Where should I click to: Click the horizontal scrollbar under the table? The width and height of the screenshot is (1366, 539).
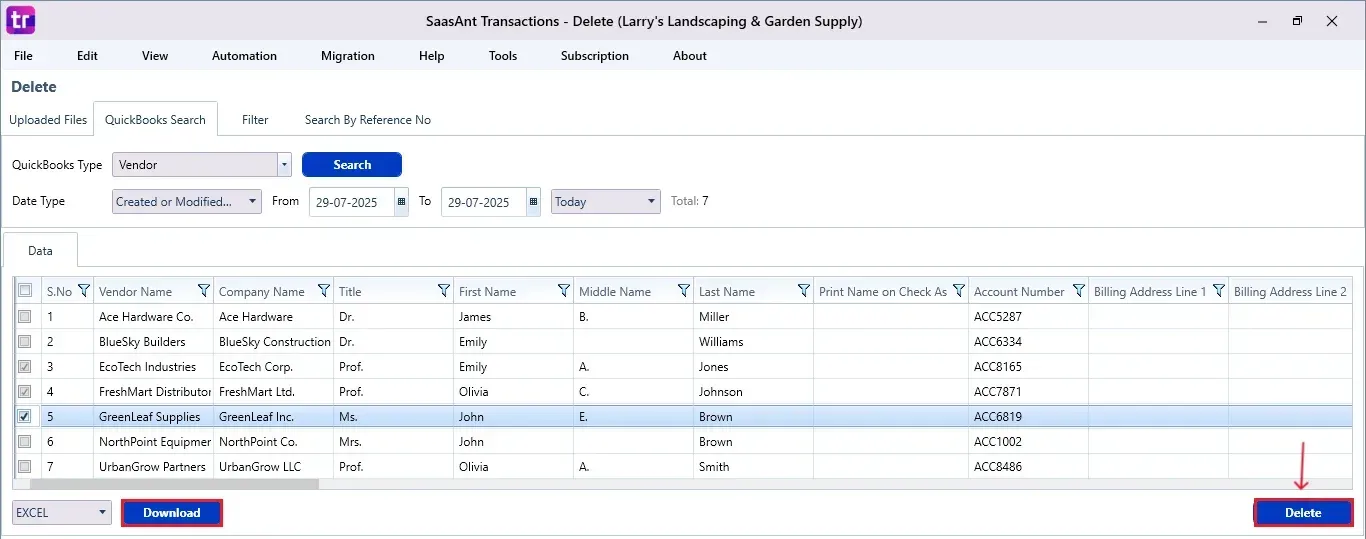pyautogui.click(x=174, y=484)
